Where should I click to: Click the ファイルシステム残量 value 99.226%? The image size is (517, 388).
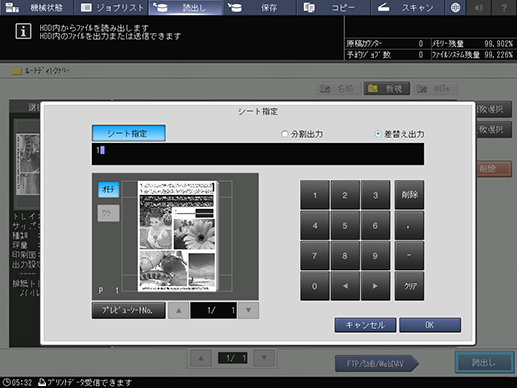[x=499, y=55]
